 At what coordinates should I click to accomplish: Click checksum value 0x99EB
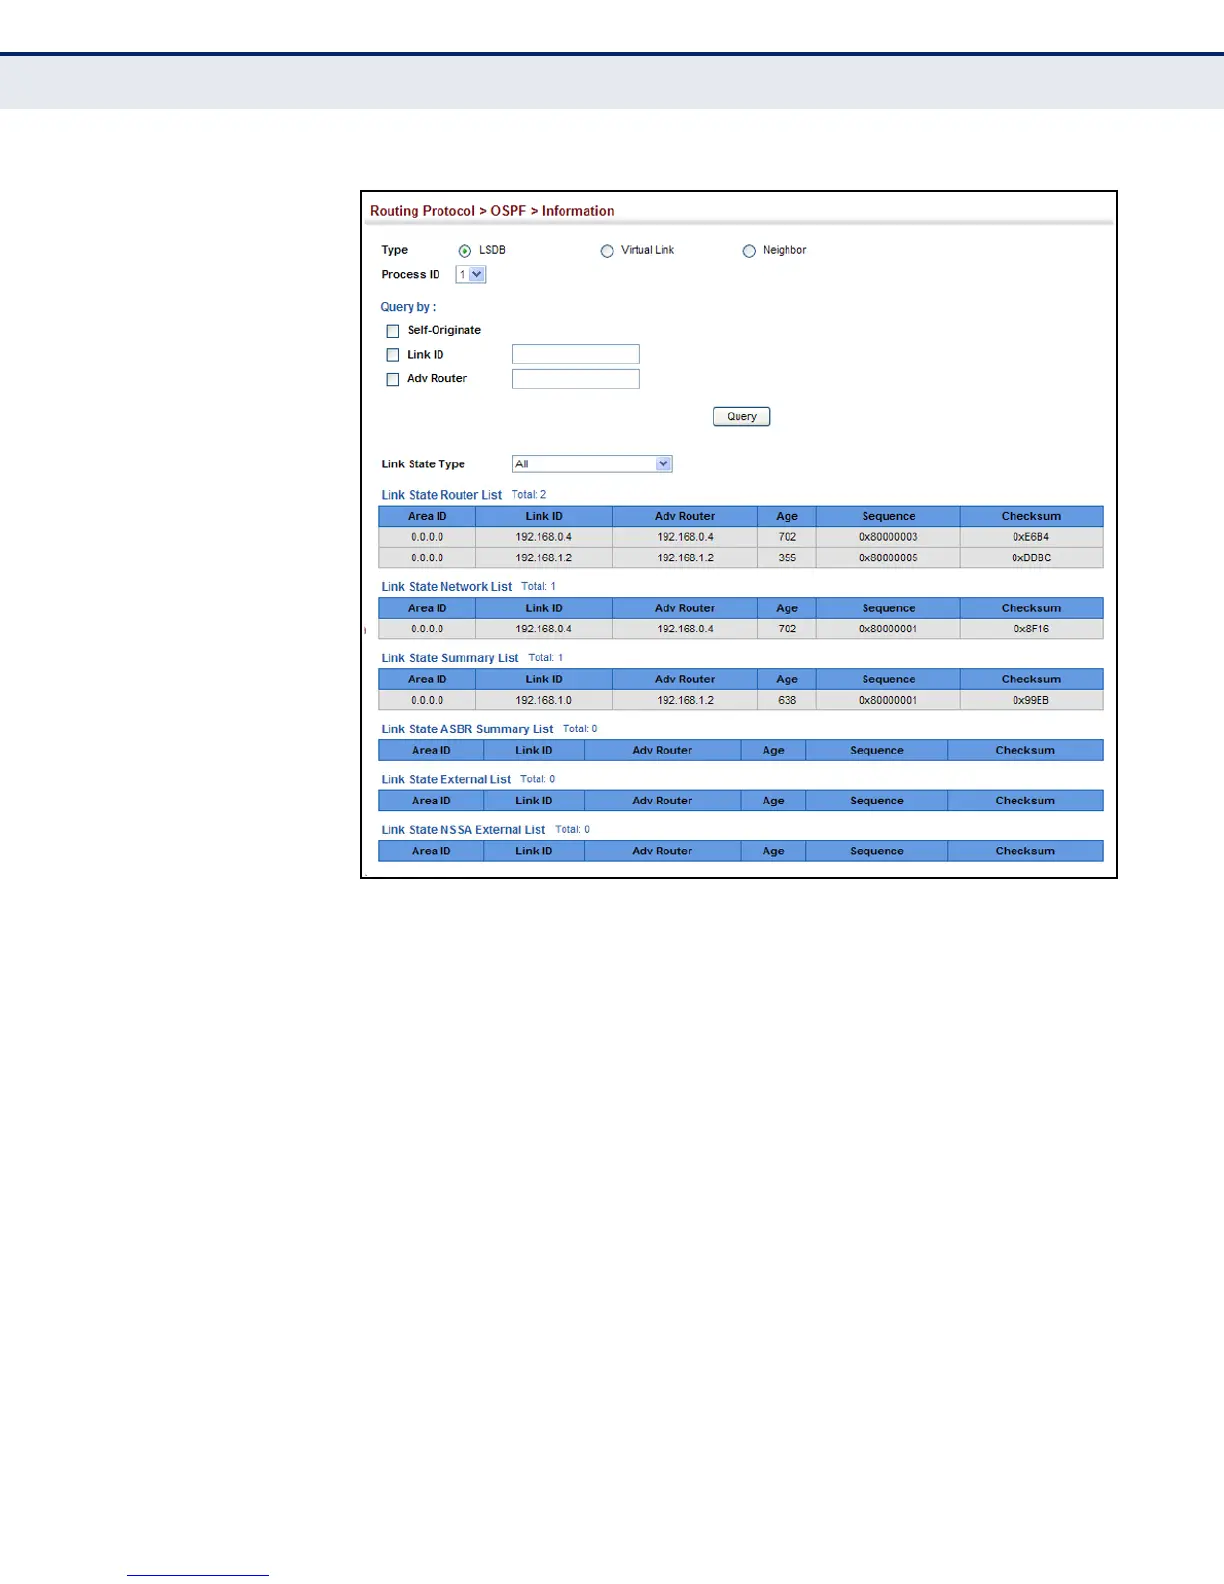click(1031, 700)
